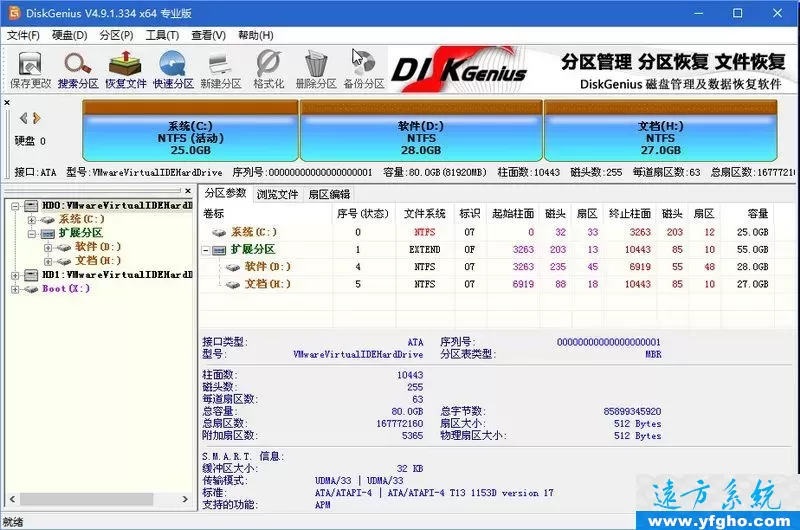
Task: Close the disk map panel with X
Action: pyautogui.click(x=7, y=103)
